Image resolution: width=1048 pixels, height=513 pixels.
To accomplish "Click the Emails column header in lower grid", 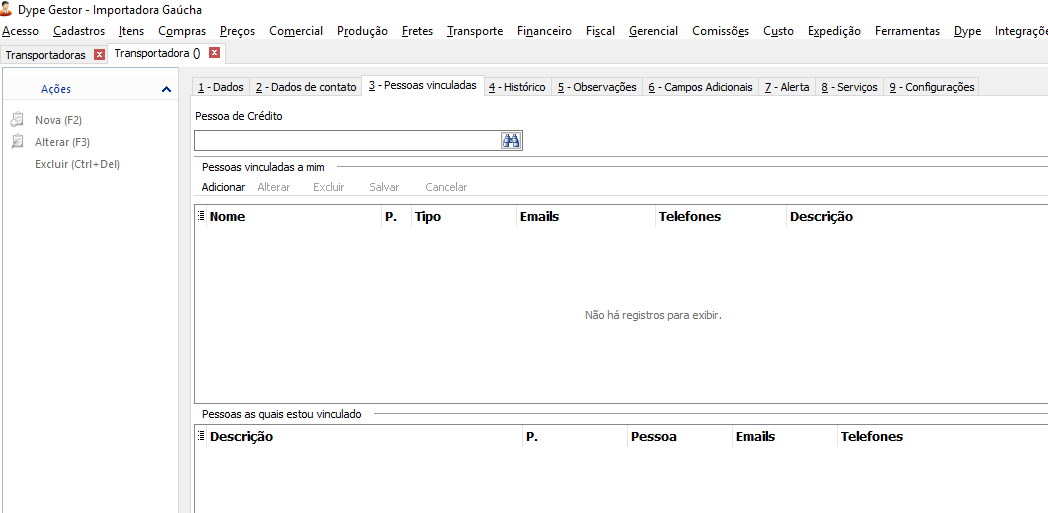I will click(x=785, y=436).
